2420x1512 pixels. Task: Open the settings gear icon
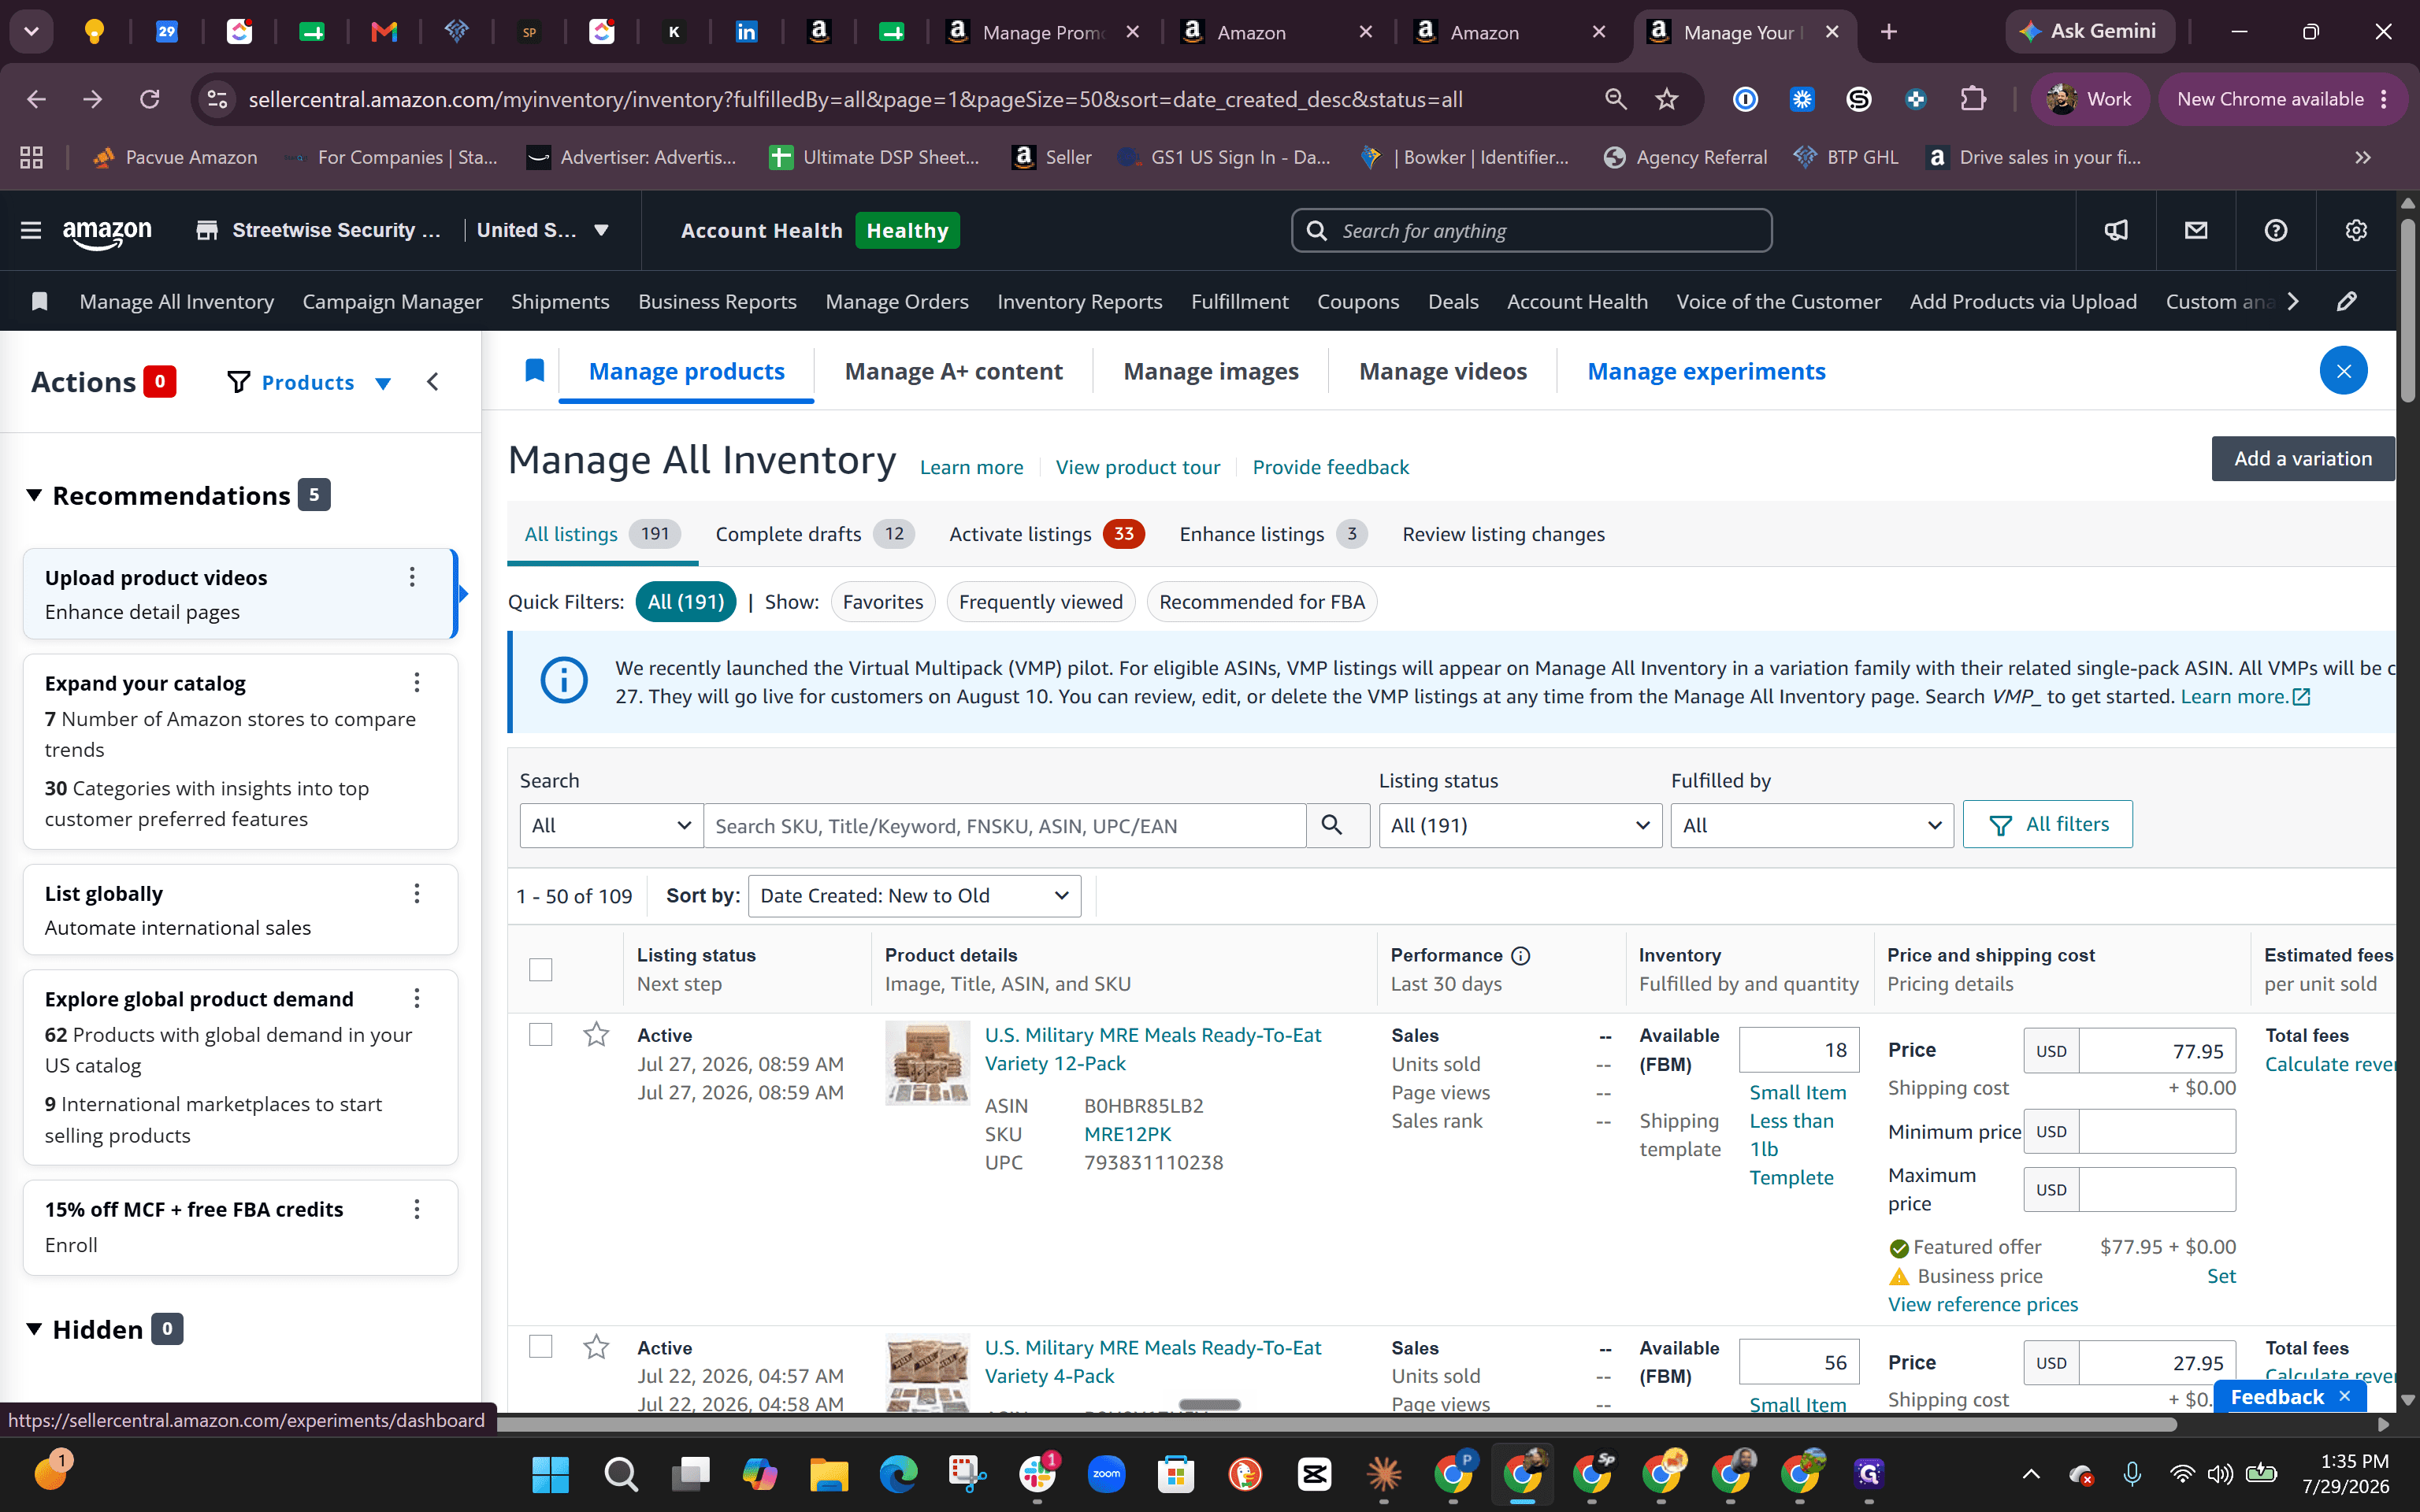(x=2356, y=231)
